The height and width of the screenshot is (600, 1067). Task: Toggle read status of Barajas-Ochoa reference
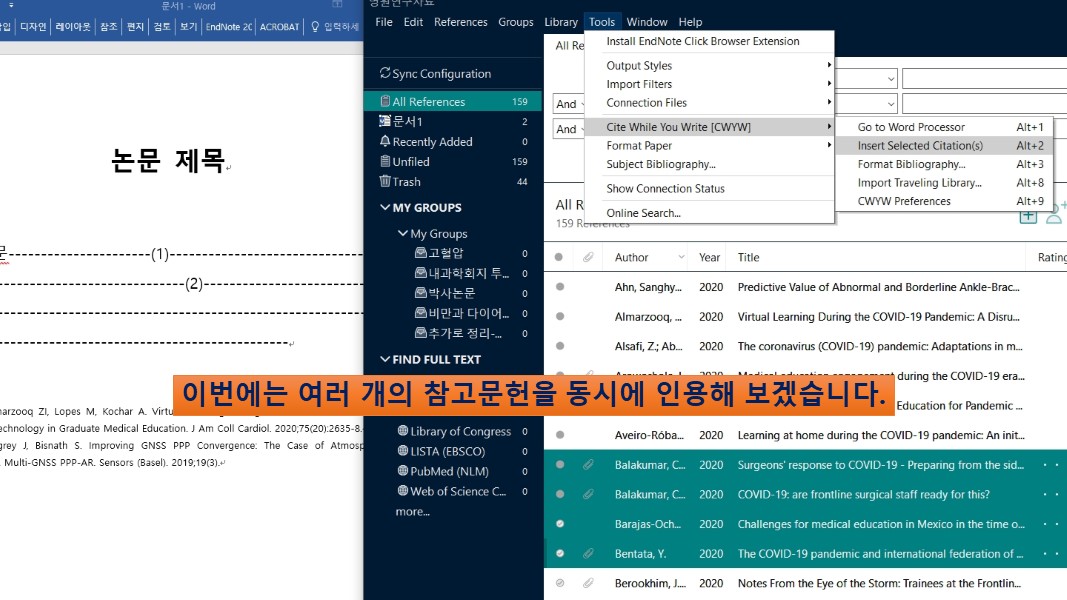560,524
